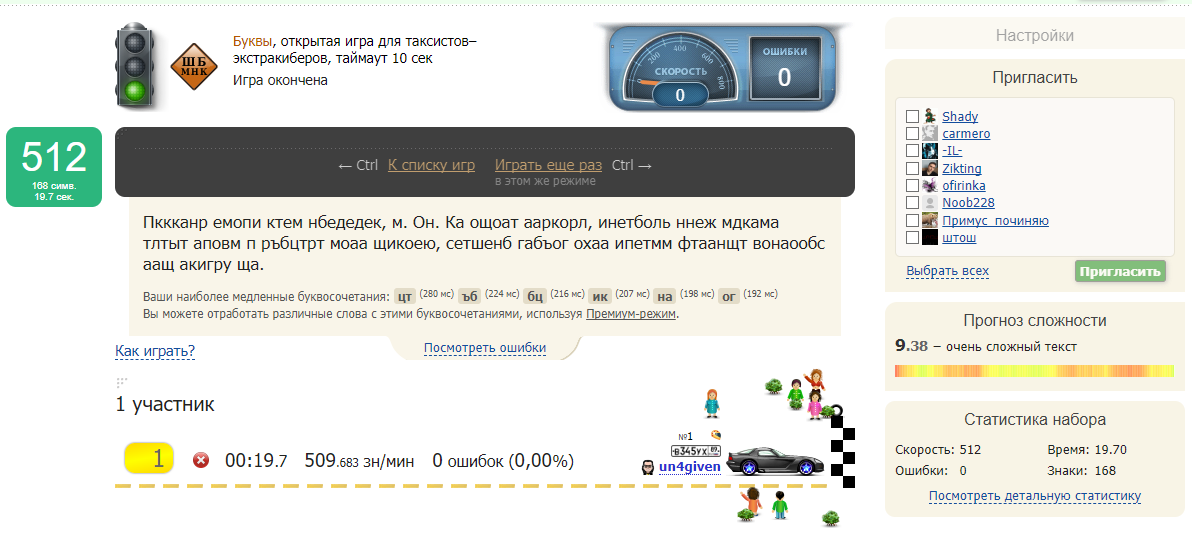This screenshot has height=539, width=1192.
Task: Check the ofirinka invite checkbox
Action: [912, 186]
